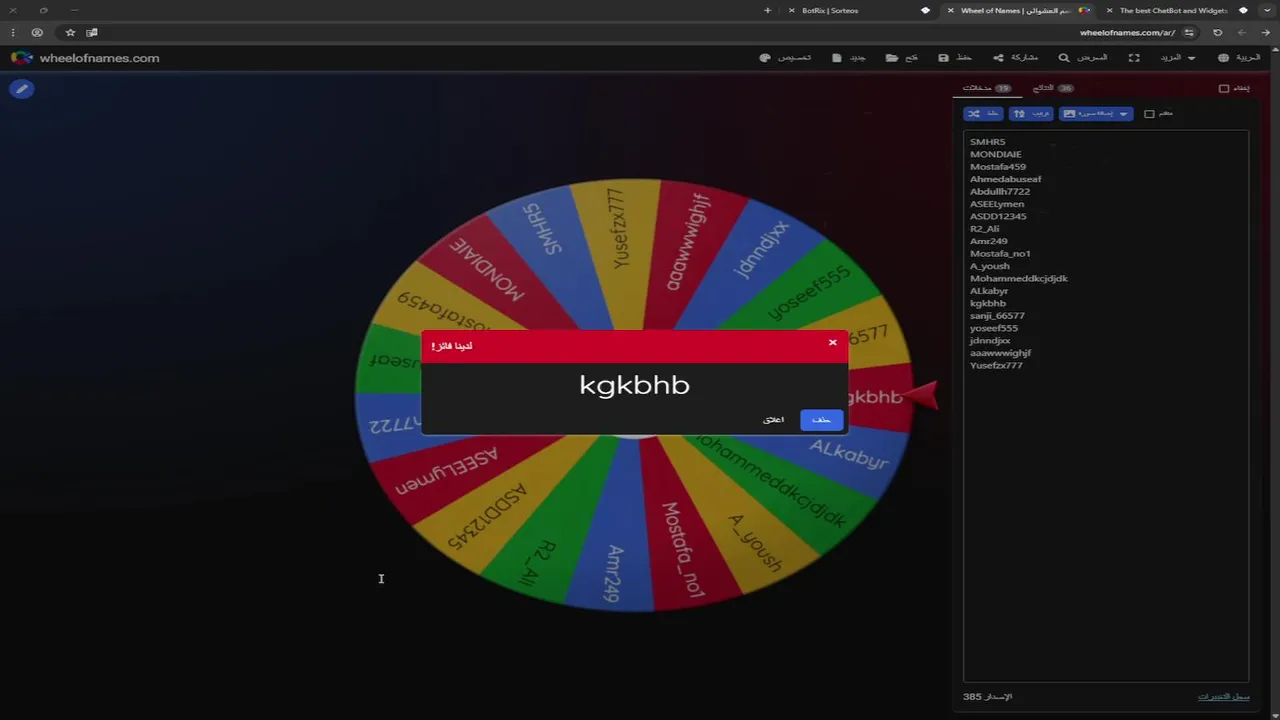Click the Close text button in winner dialog
This screenshot has width=1280, height=720.
(x=774, y=420)
